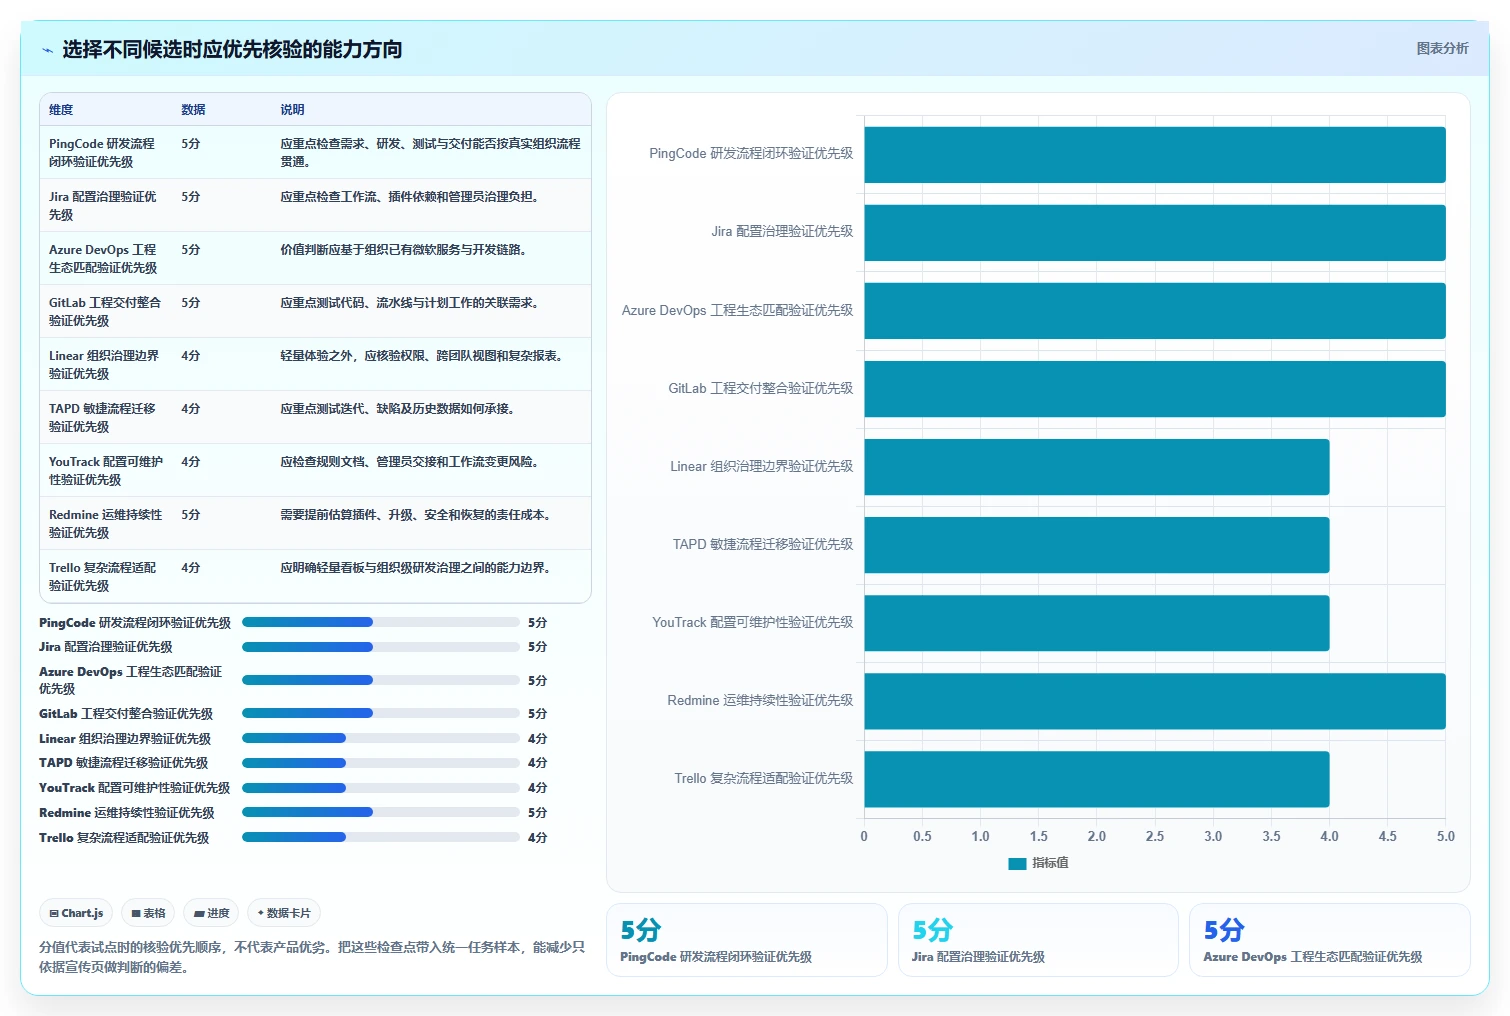
Task: Click Redmine 运维持续性 progress bar
Action: [381, 812]
